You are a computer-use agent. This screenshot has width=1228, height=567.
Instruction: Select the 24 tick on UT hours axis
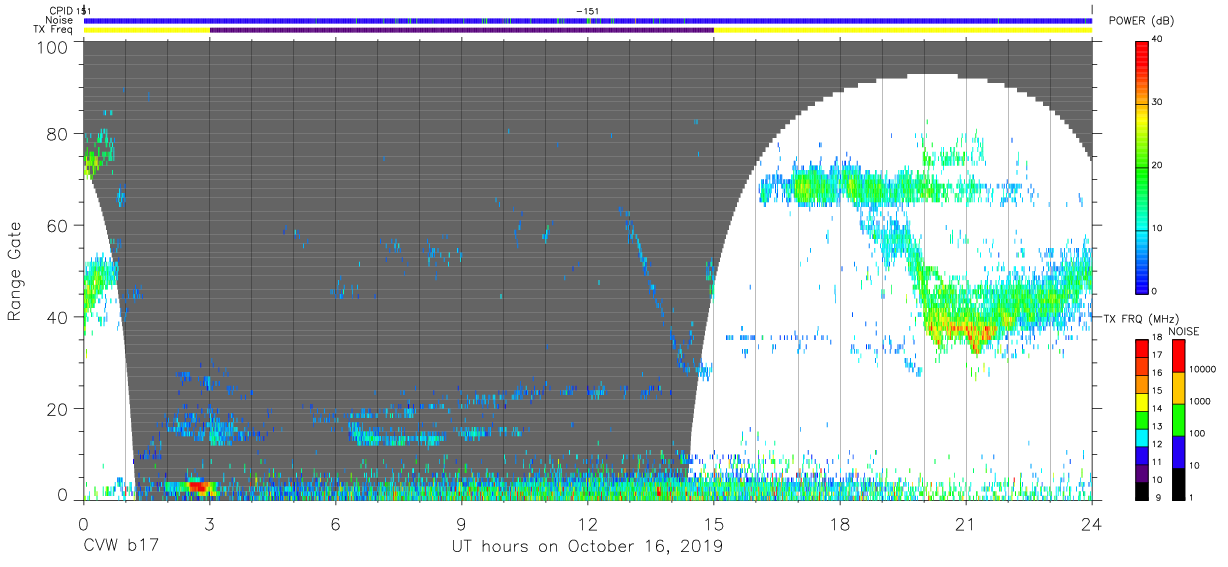[x=1091, y=522]
